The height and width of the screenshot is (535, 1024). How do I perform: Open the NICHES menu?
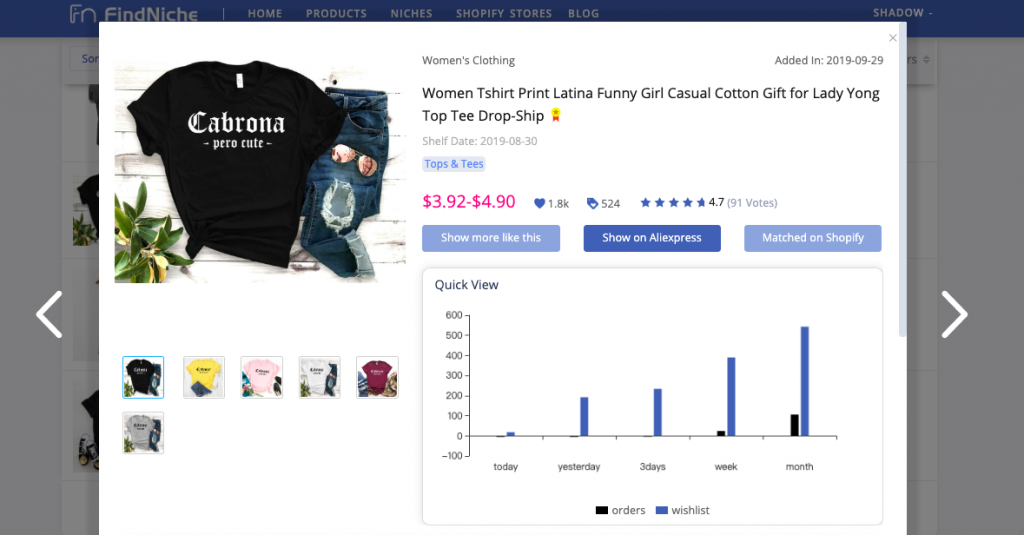411,14
